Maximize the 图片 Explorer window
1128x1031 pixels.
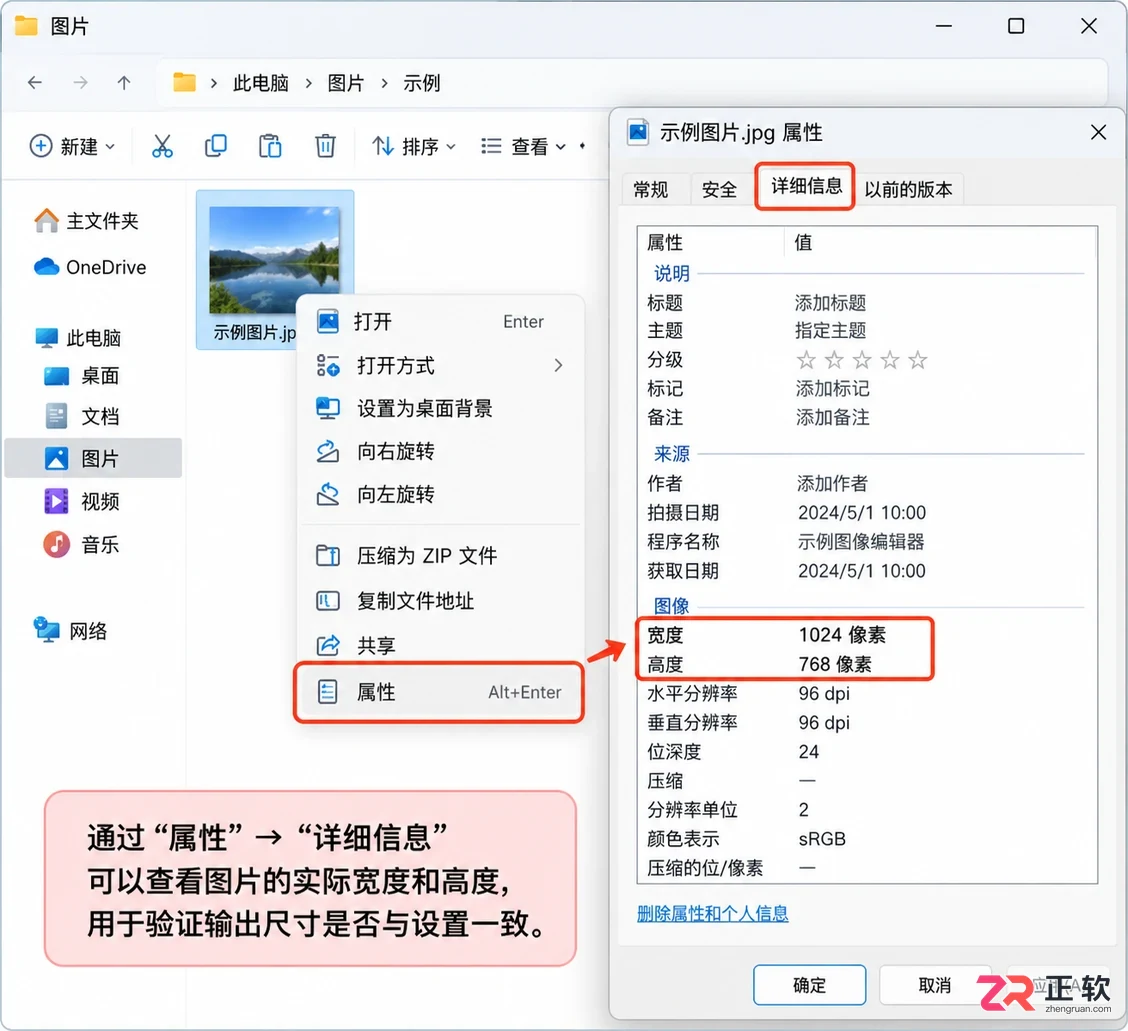pyautogui.click(x=1016, y=26)
